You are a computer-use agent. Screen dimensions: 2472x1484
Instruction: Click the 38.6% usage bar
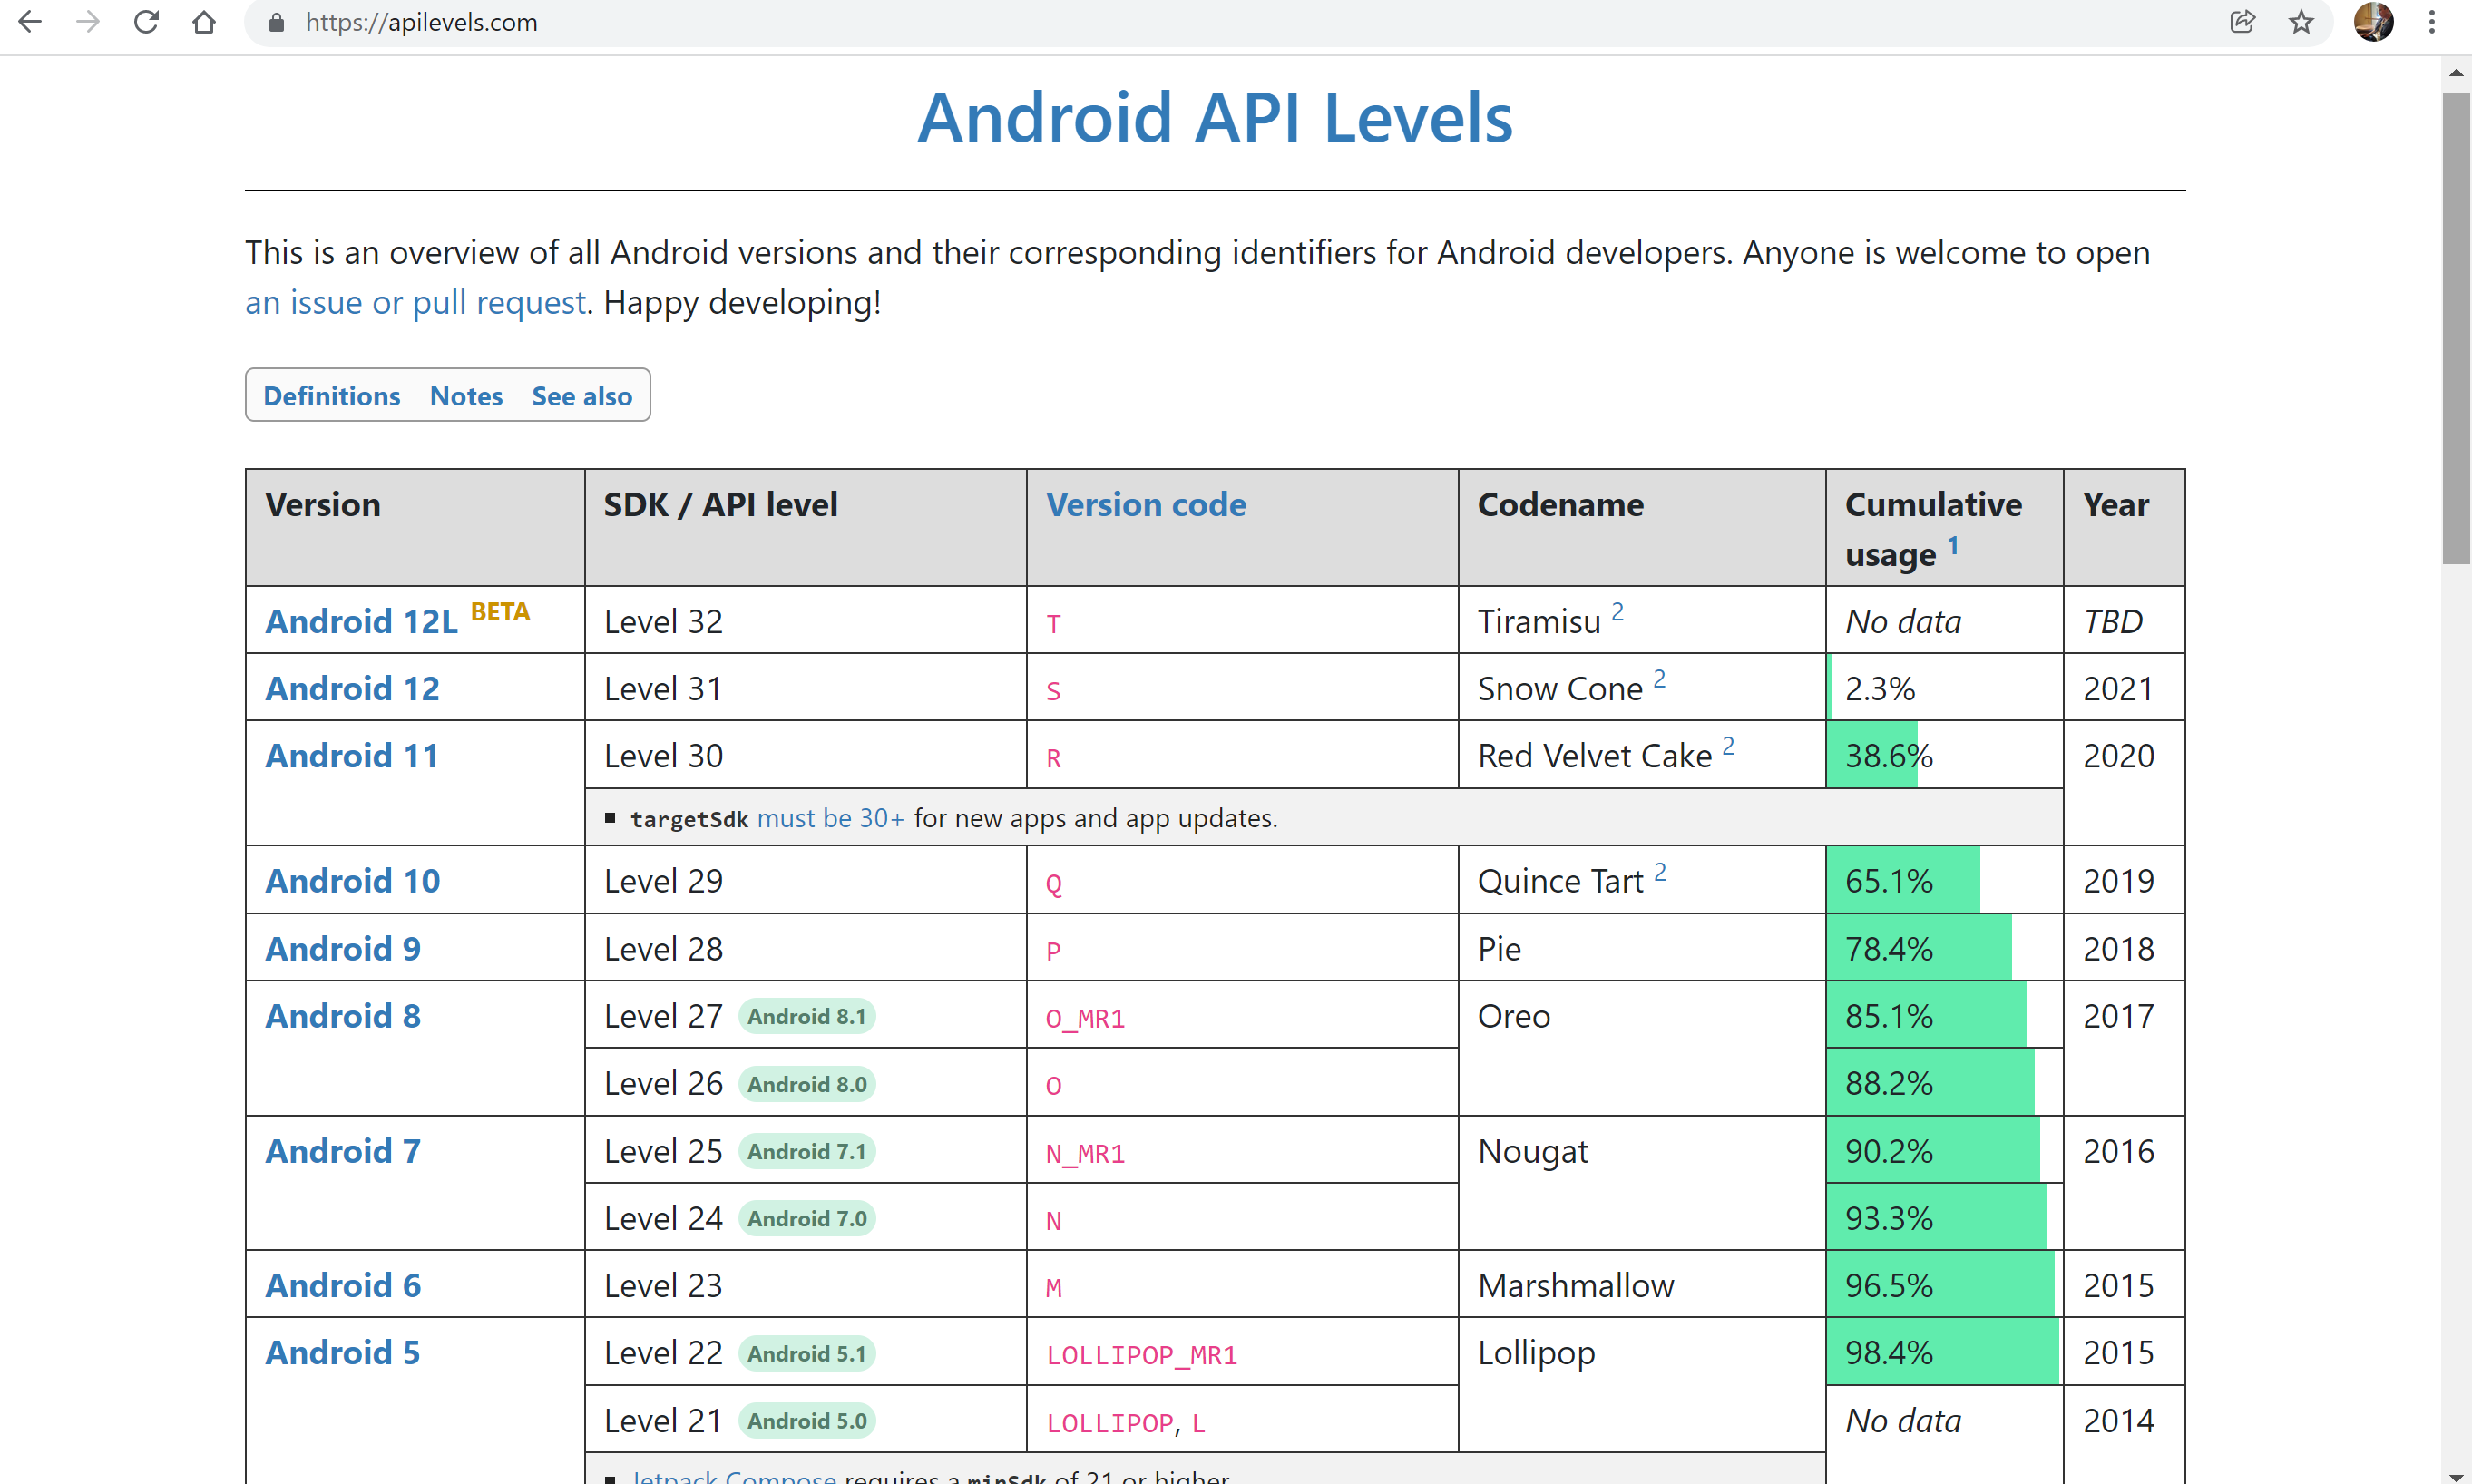click(x=1872, y=755)
